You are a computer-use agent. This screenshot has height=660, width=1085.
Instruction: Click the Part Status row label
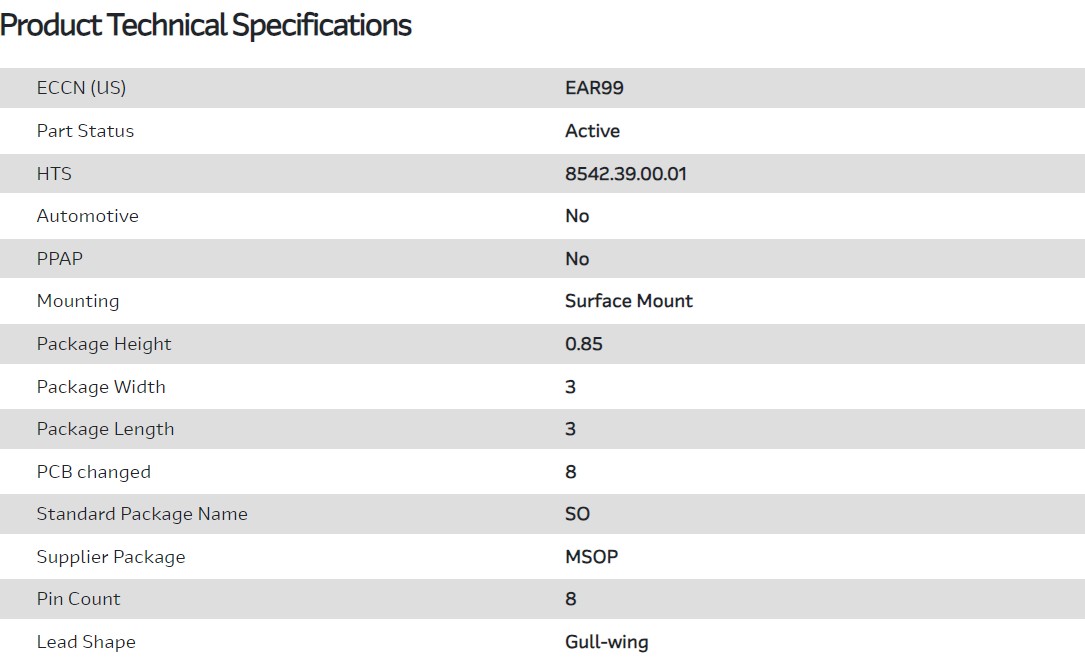click(x=85, y=131)
